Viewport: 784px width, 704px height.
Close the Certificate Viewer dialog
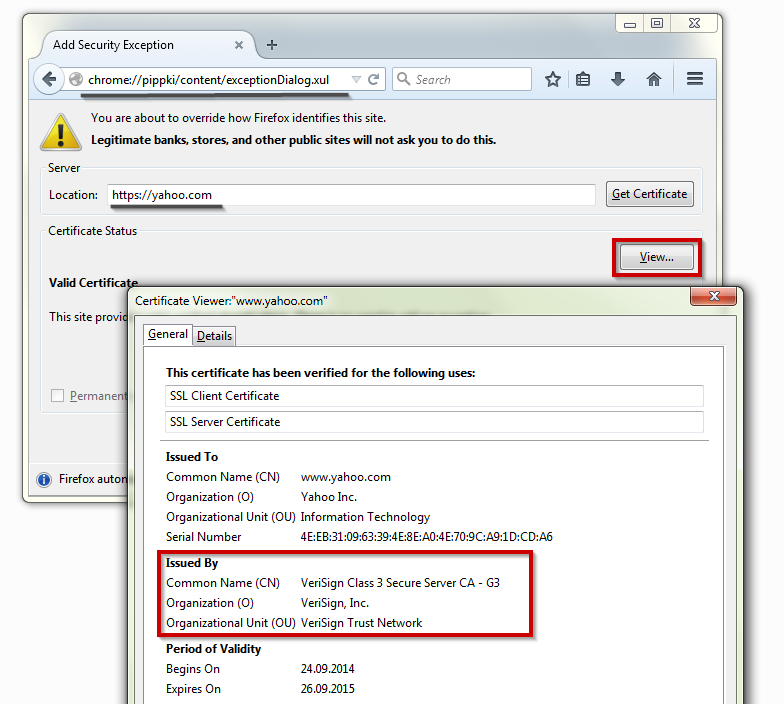pyautogui.click(x=714, y=296)
